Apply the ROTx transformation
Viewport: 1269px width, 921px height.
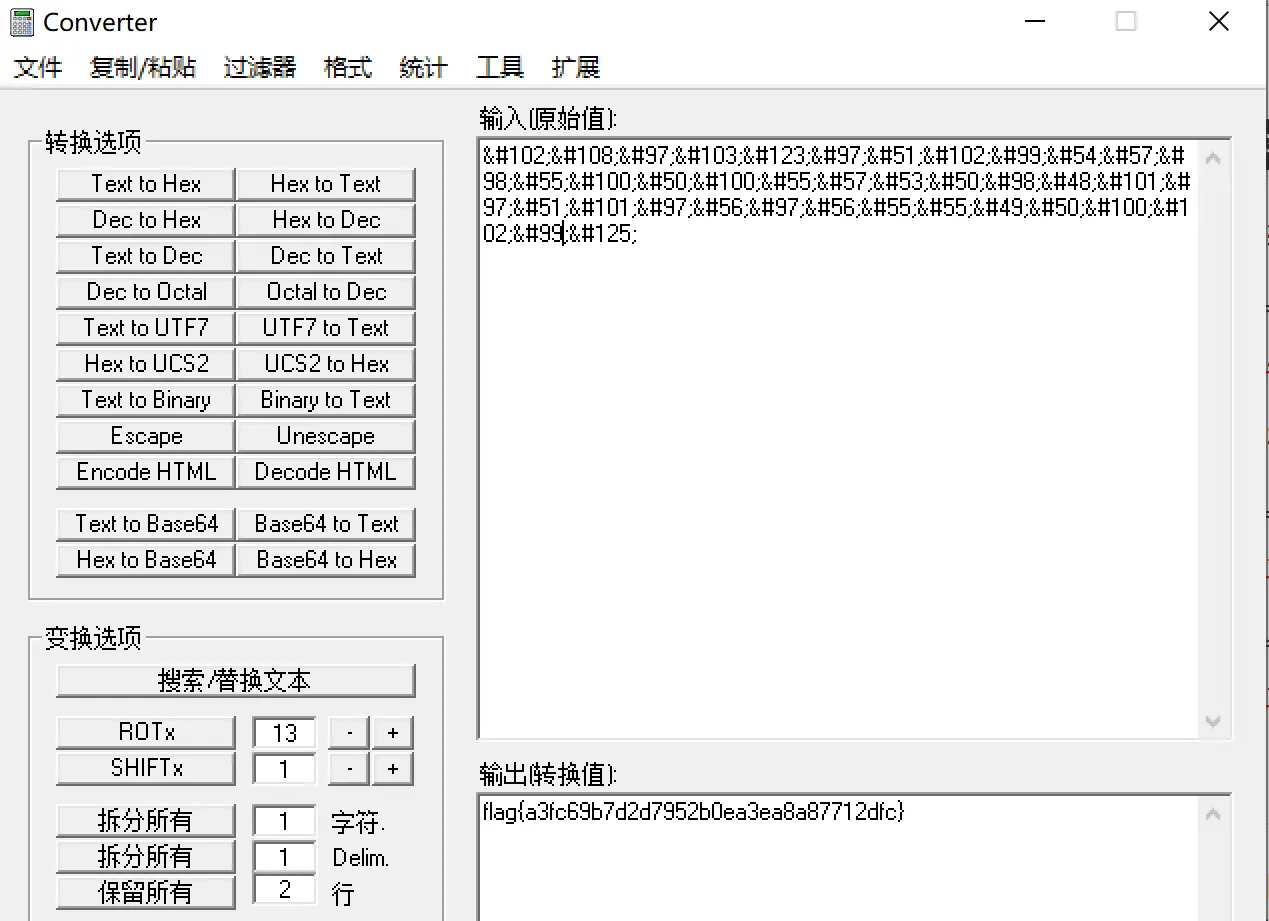coord(145,731)
